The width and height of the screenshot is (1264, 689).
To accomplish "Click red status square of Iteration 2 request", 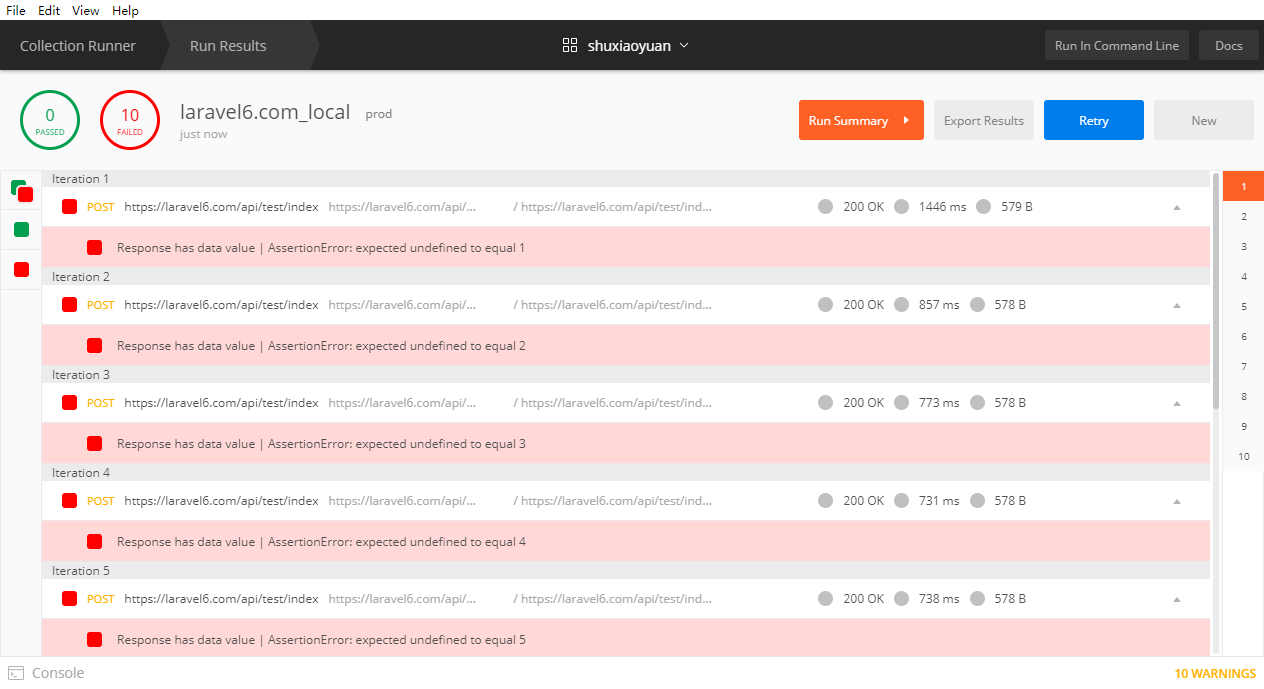I will (70, 305).
